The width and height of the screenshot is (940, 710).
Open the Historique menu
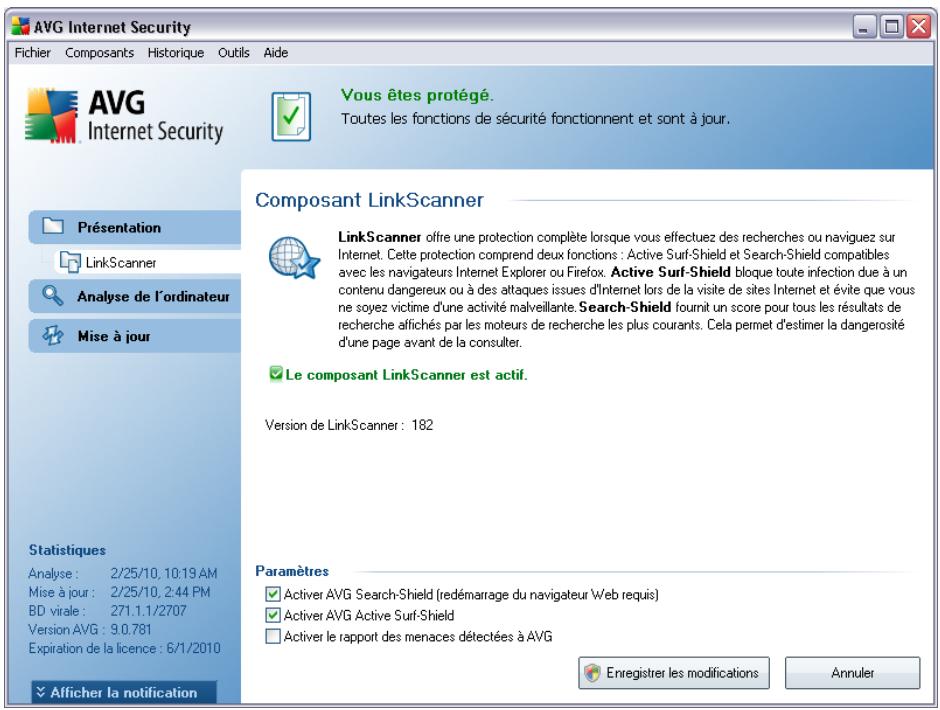176,53
